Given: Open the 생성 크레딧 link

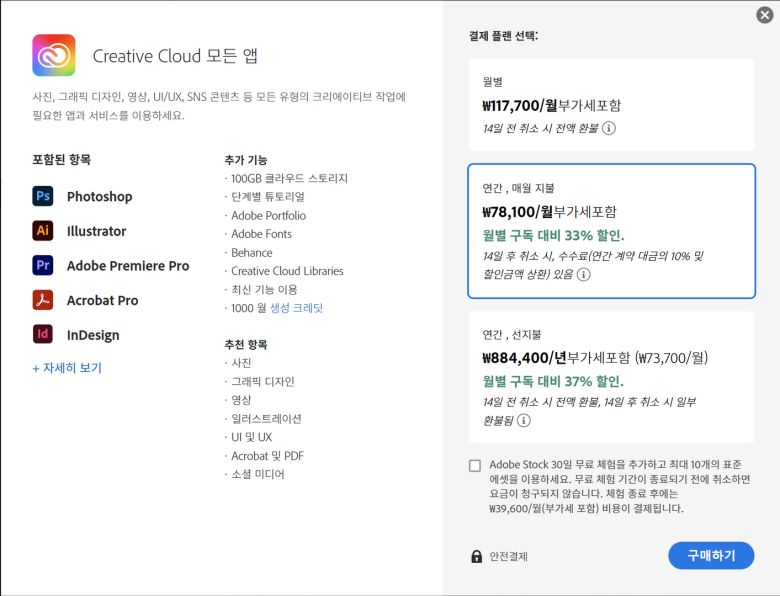Looking at the screenshot, I should point(296,308).
